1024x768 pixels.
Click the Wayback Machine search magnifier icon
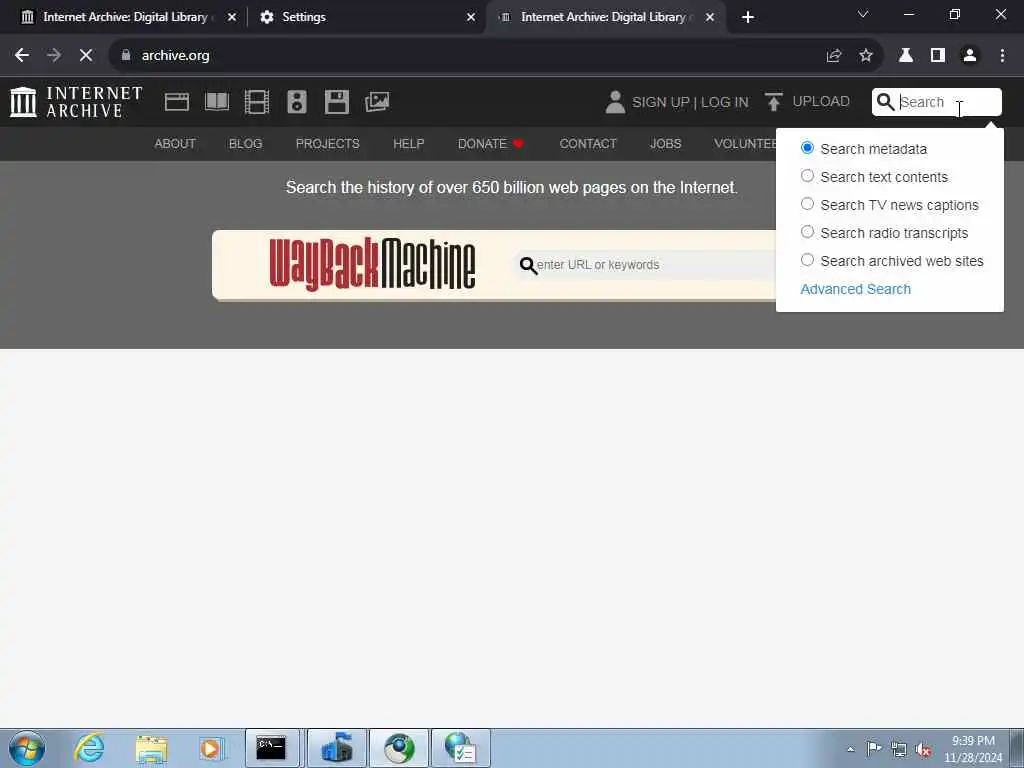(x=528, y=265)
